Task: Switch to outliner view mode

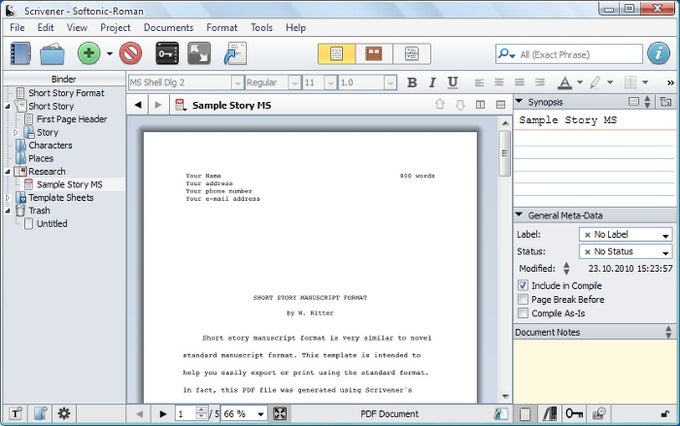Action: pos(412,54)
